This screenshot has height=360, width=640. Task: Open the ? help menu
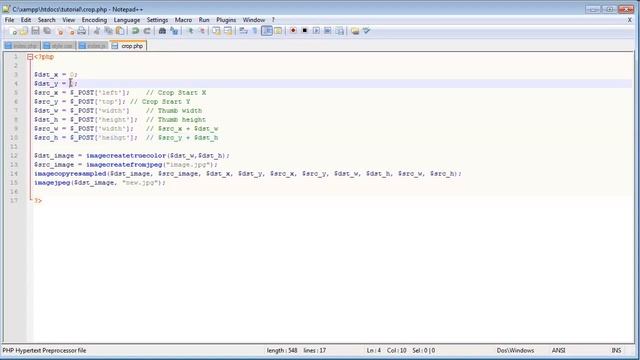tap(273, 20)
